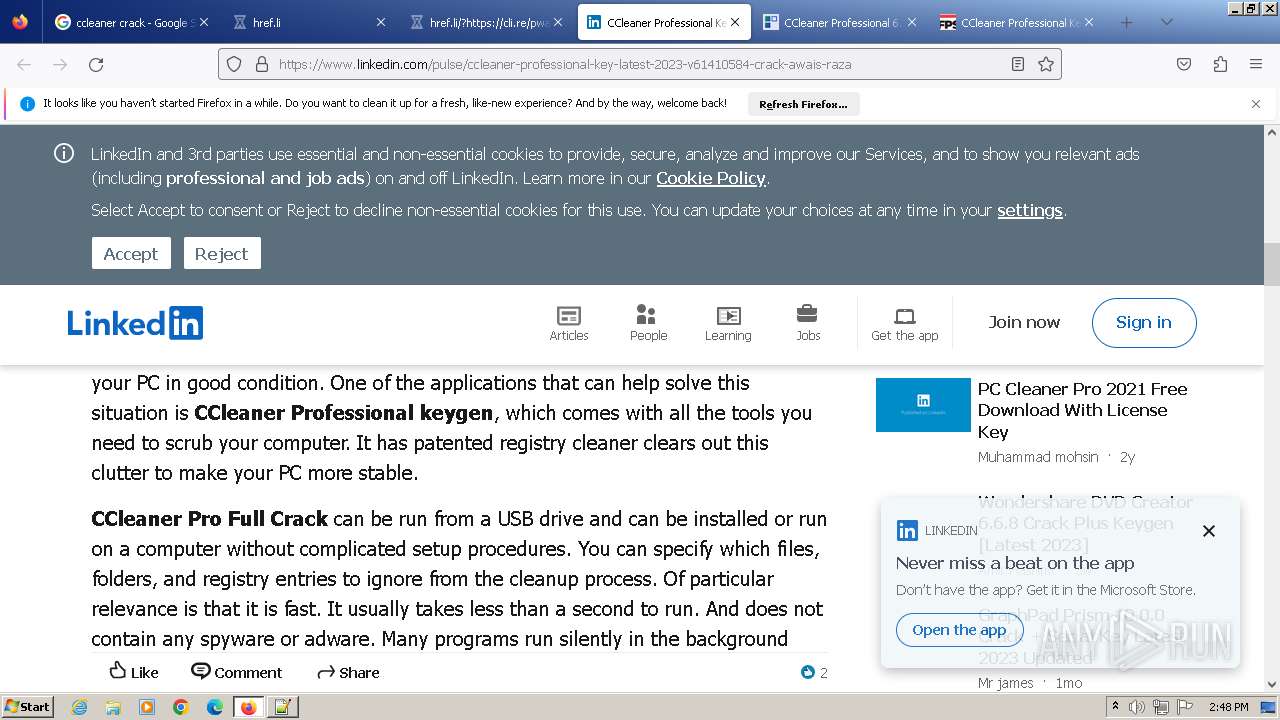Viewport: 1280px width, 720px height.
Task: Show hidden system tray icons
Action: (x=1116, y=707)
